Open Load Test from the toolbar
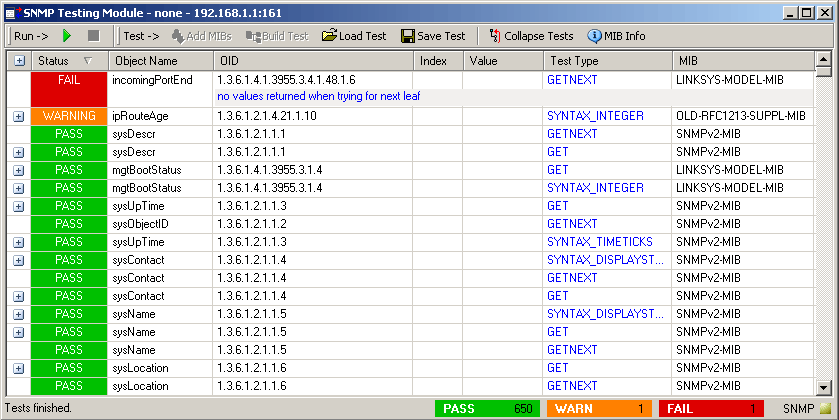 point(354,36)
